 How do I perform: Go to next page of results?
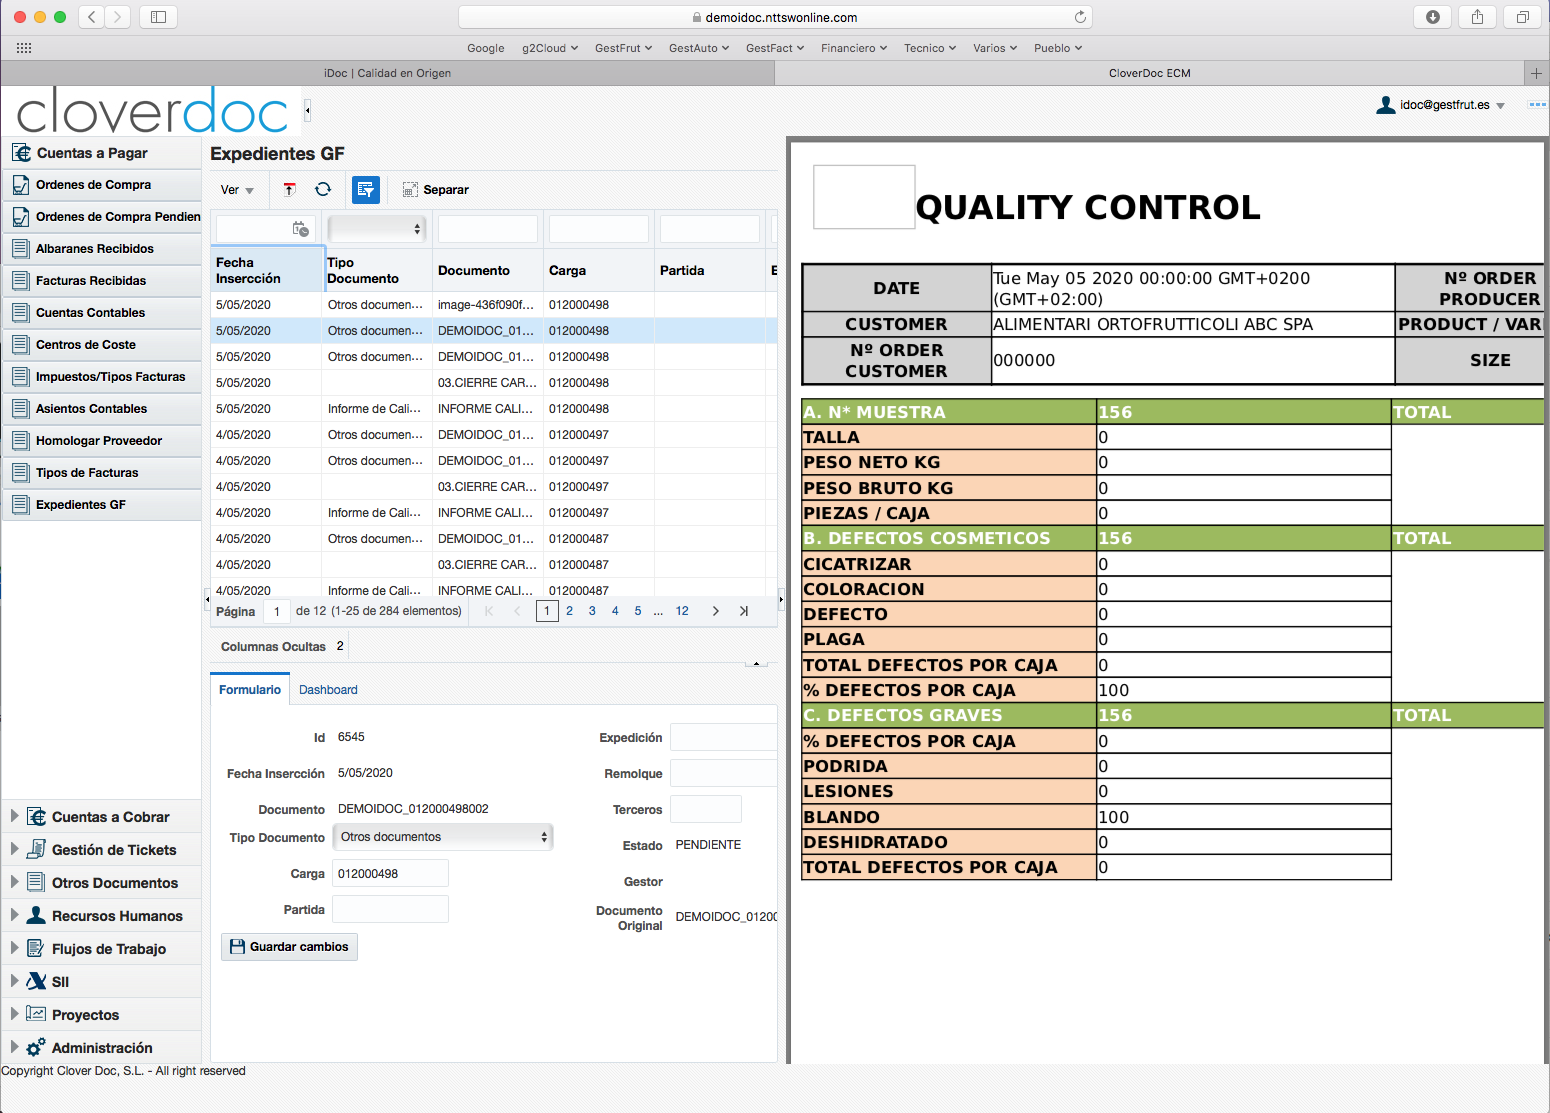(716, 611)
